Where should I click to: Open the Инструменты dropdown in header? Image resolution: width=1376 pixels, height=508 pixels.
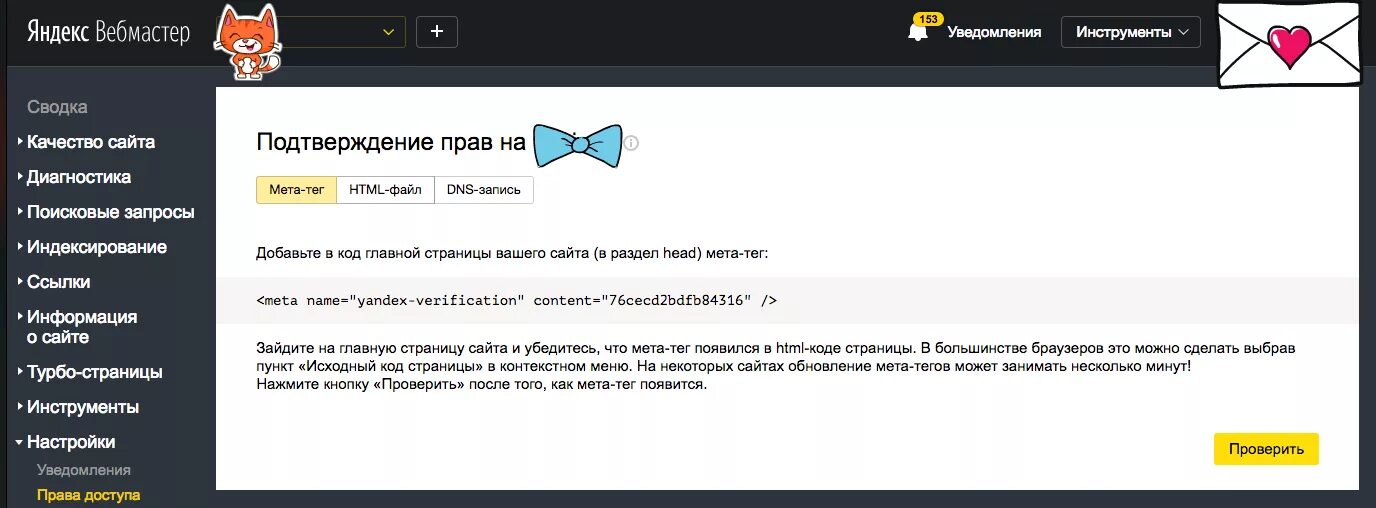coord(1131,32)
